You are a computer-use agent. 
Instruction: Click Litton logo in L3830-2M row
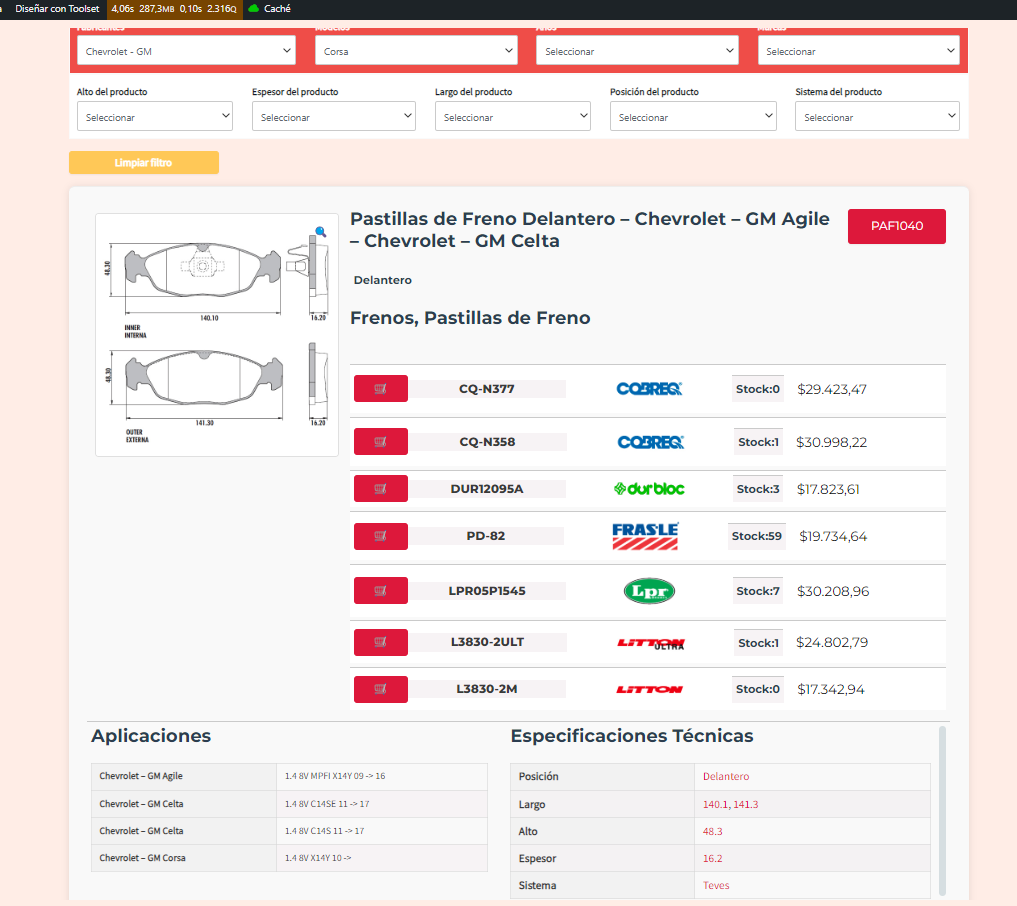click(x=649, y=689)
